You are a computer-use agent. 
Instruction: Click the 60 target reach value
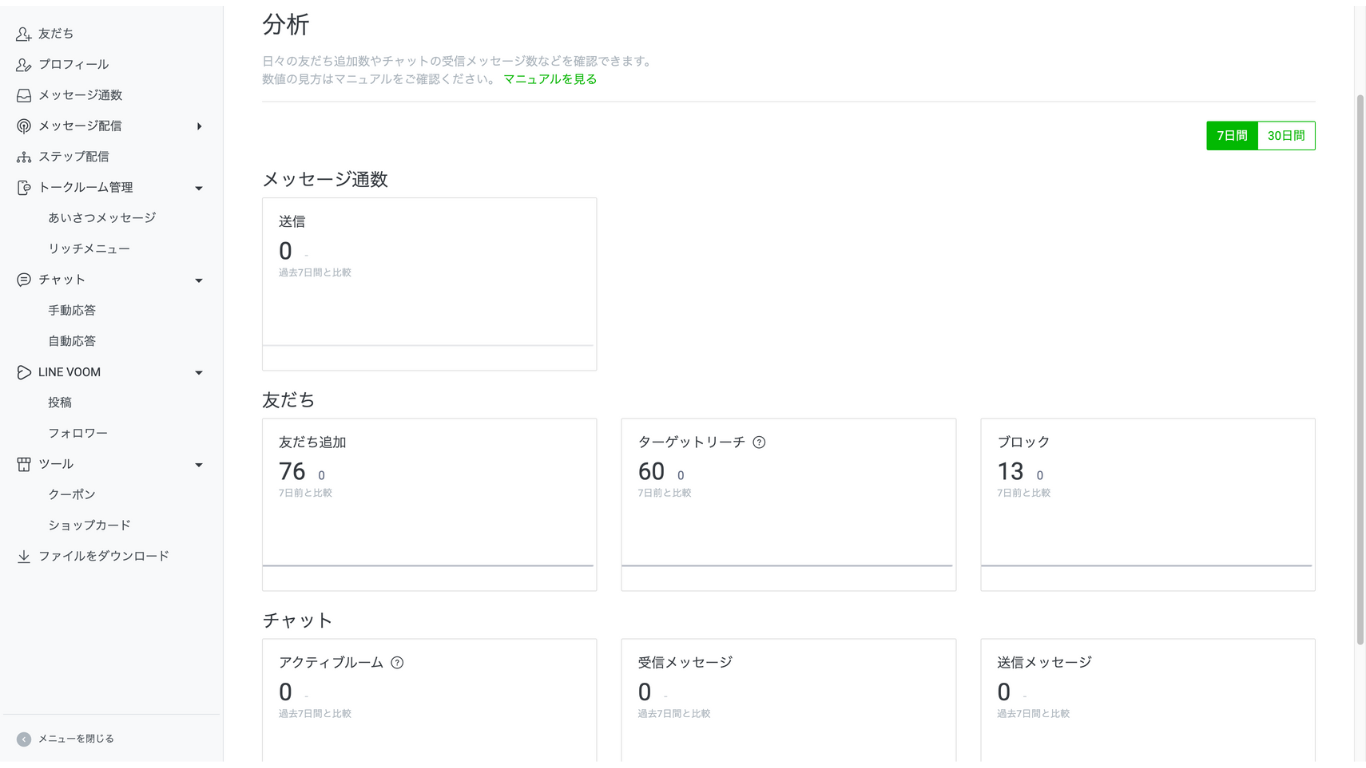click(651, 472)
